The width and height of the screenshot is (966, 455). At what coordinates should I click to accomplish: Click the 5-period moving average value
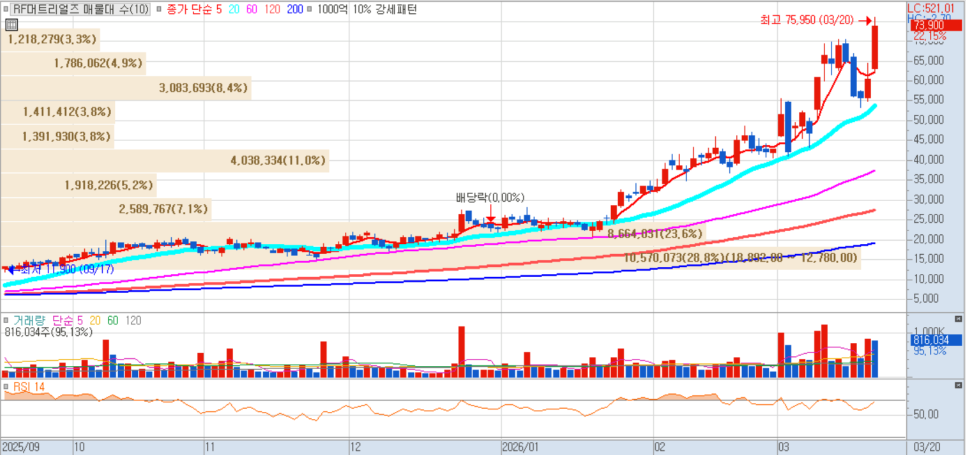(219, 10)
